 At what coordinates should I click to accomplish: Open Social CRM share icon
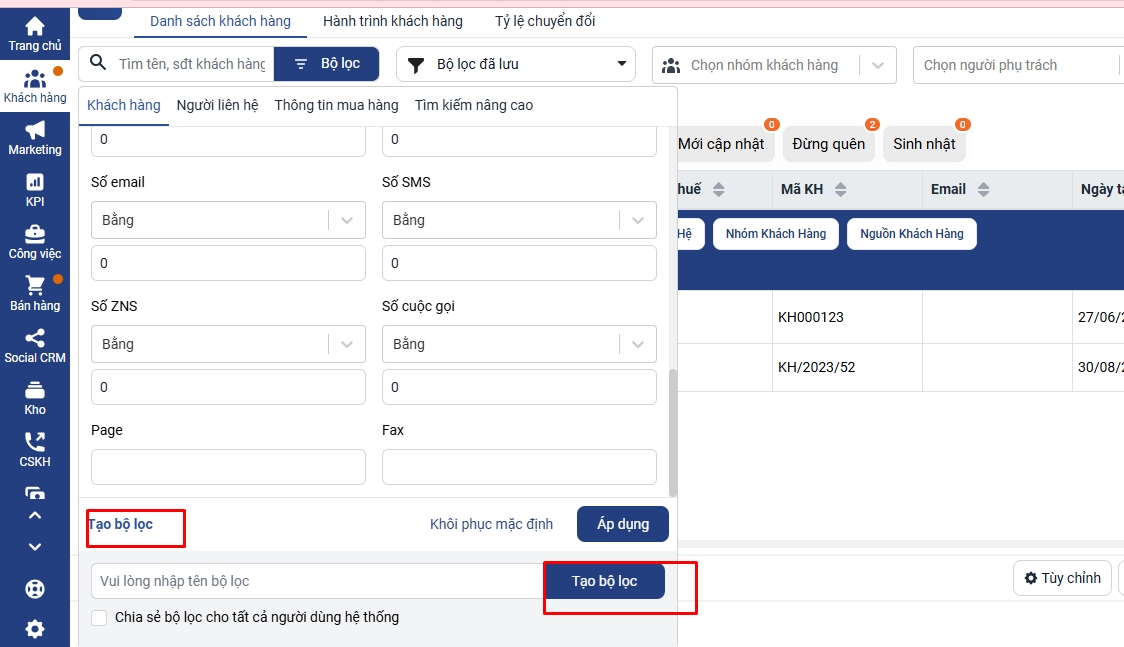[35, 339]
